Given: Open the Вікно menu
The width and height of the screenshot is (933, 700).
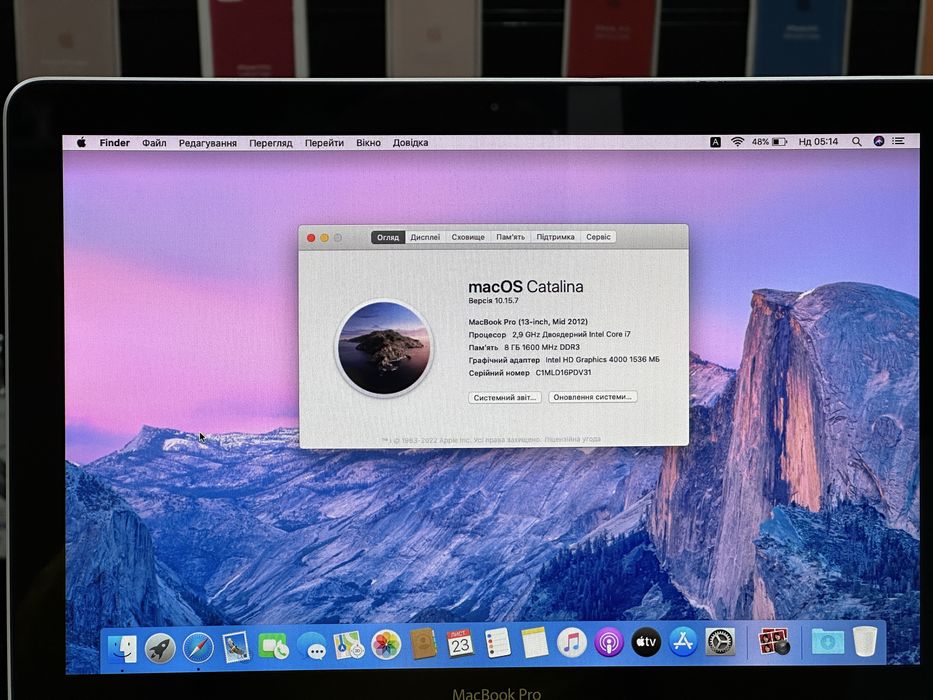Looking at the screenshot, I should [x=368, y=143].
